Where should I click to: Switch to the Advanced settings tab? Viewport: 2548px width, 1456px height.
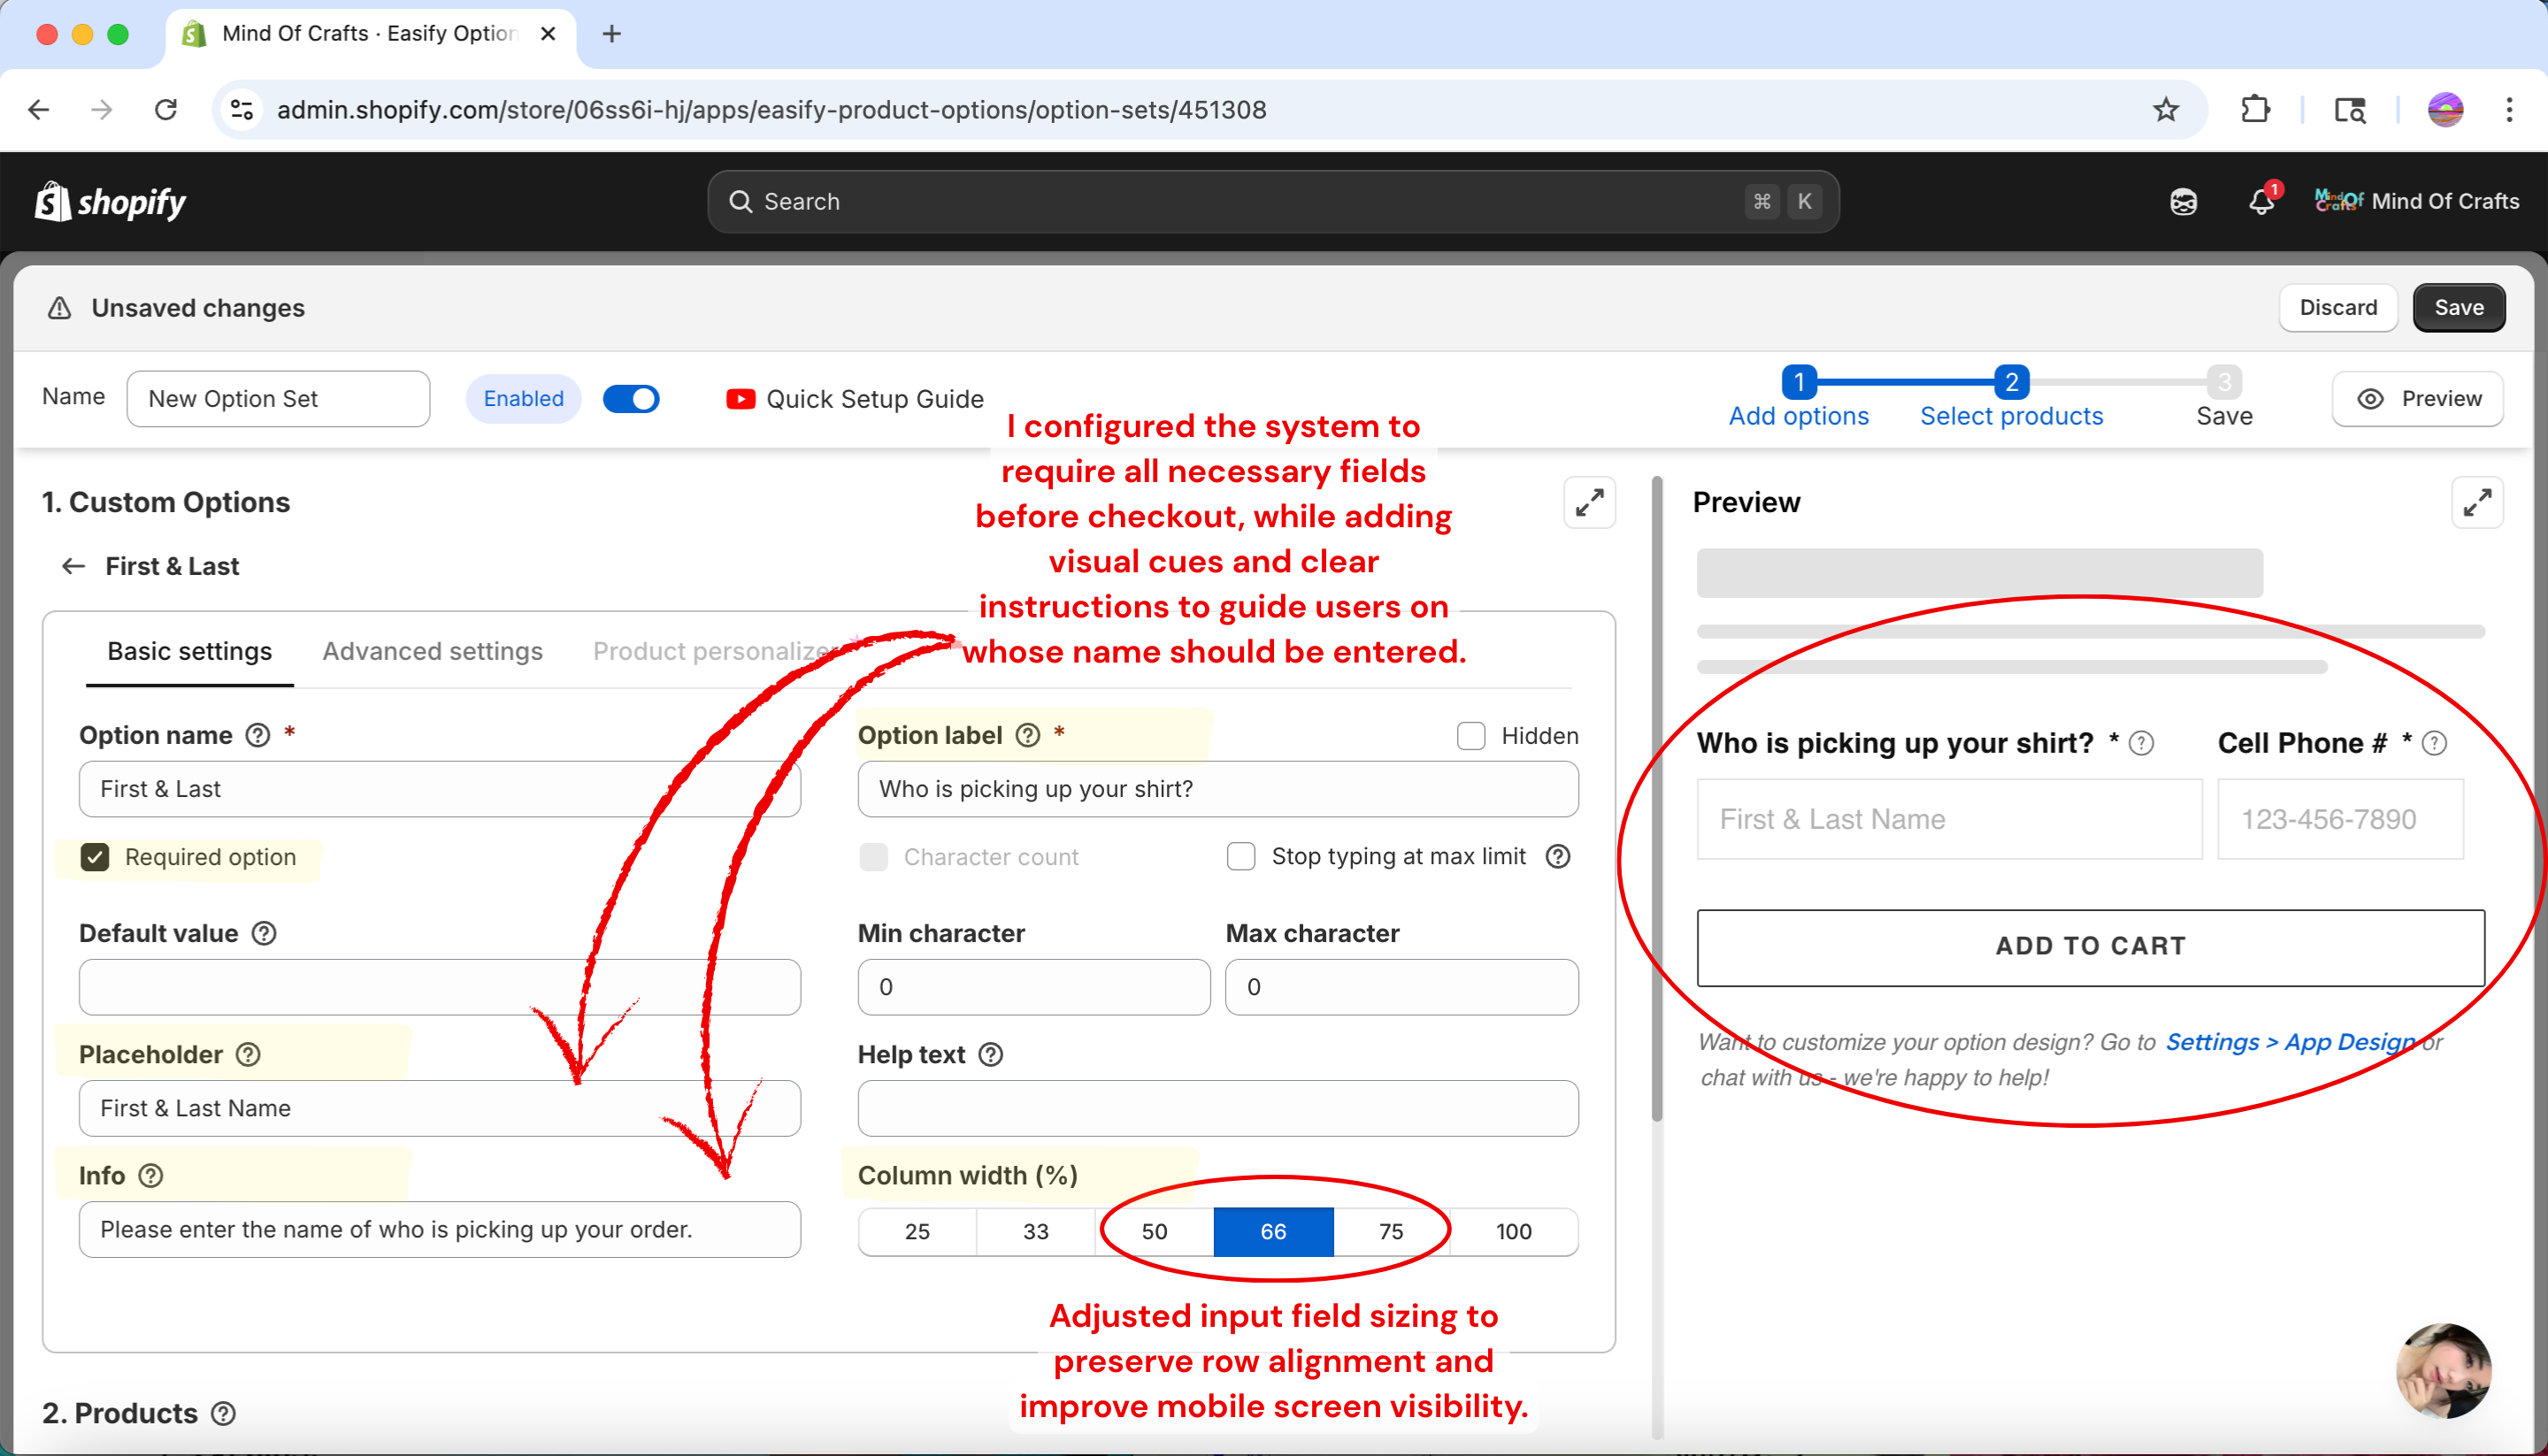tap(432, 651)
